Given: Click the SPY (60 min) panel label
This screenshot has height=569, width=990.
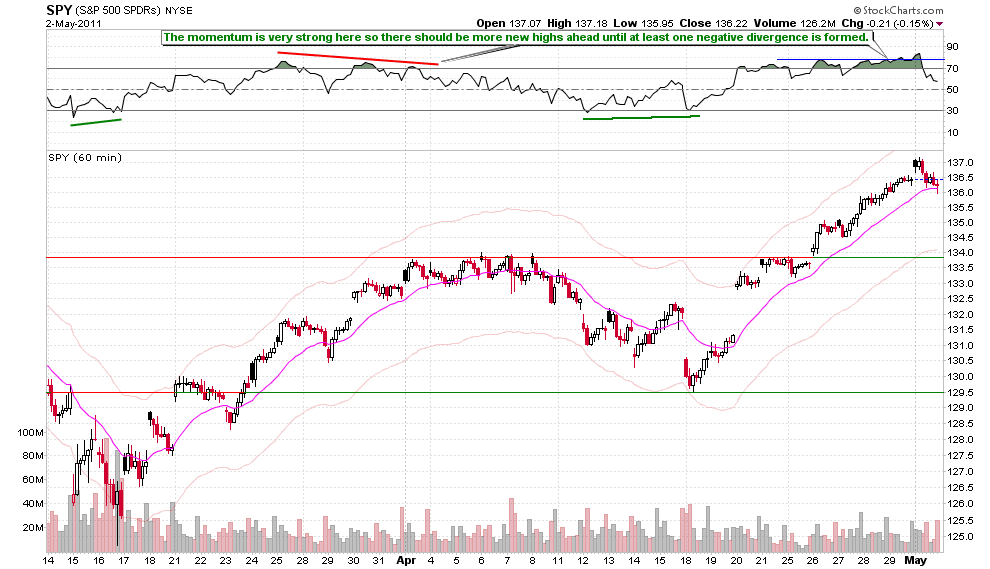Looking at the screenshot, I should tap(85, 158).
